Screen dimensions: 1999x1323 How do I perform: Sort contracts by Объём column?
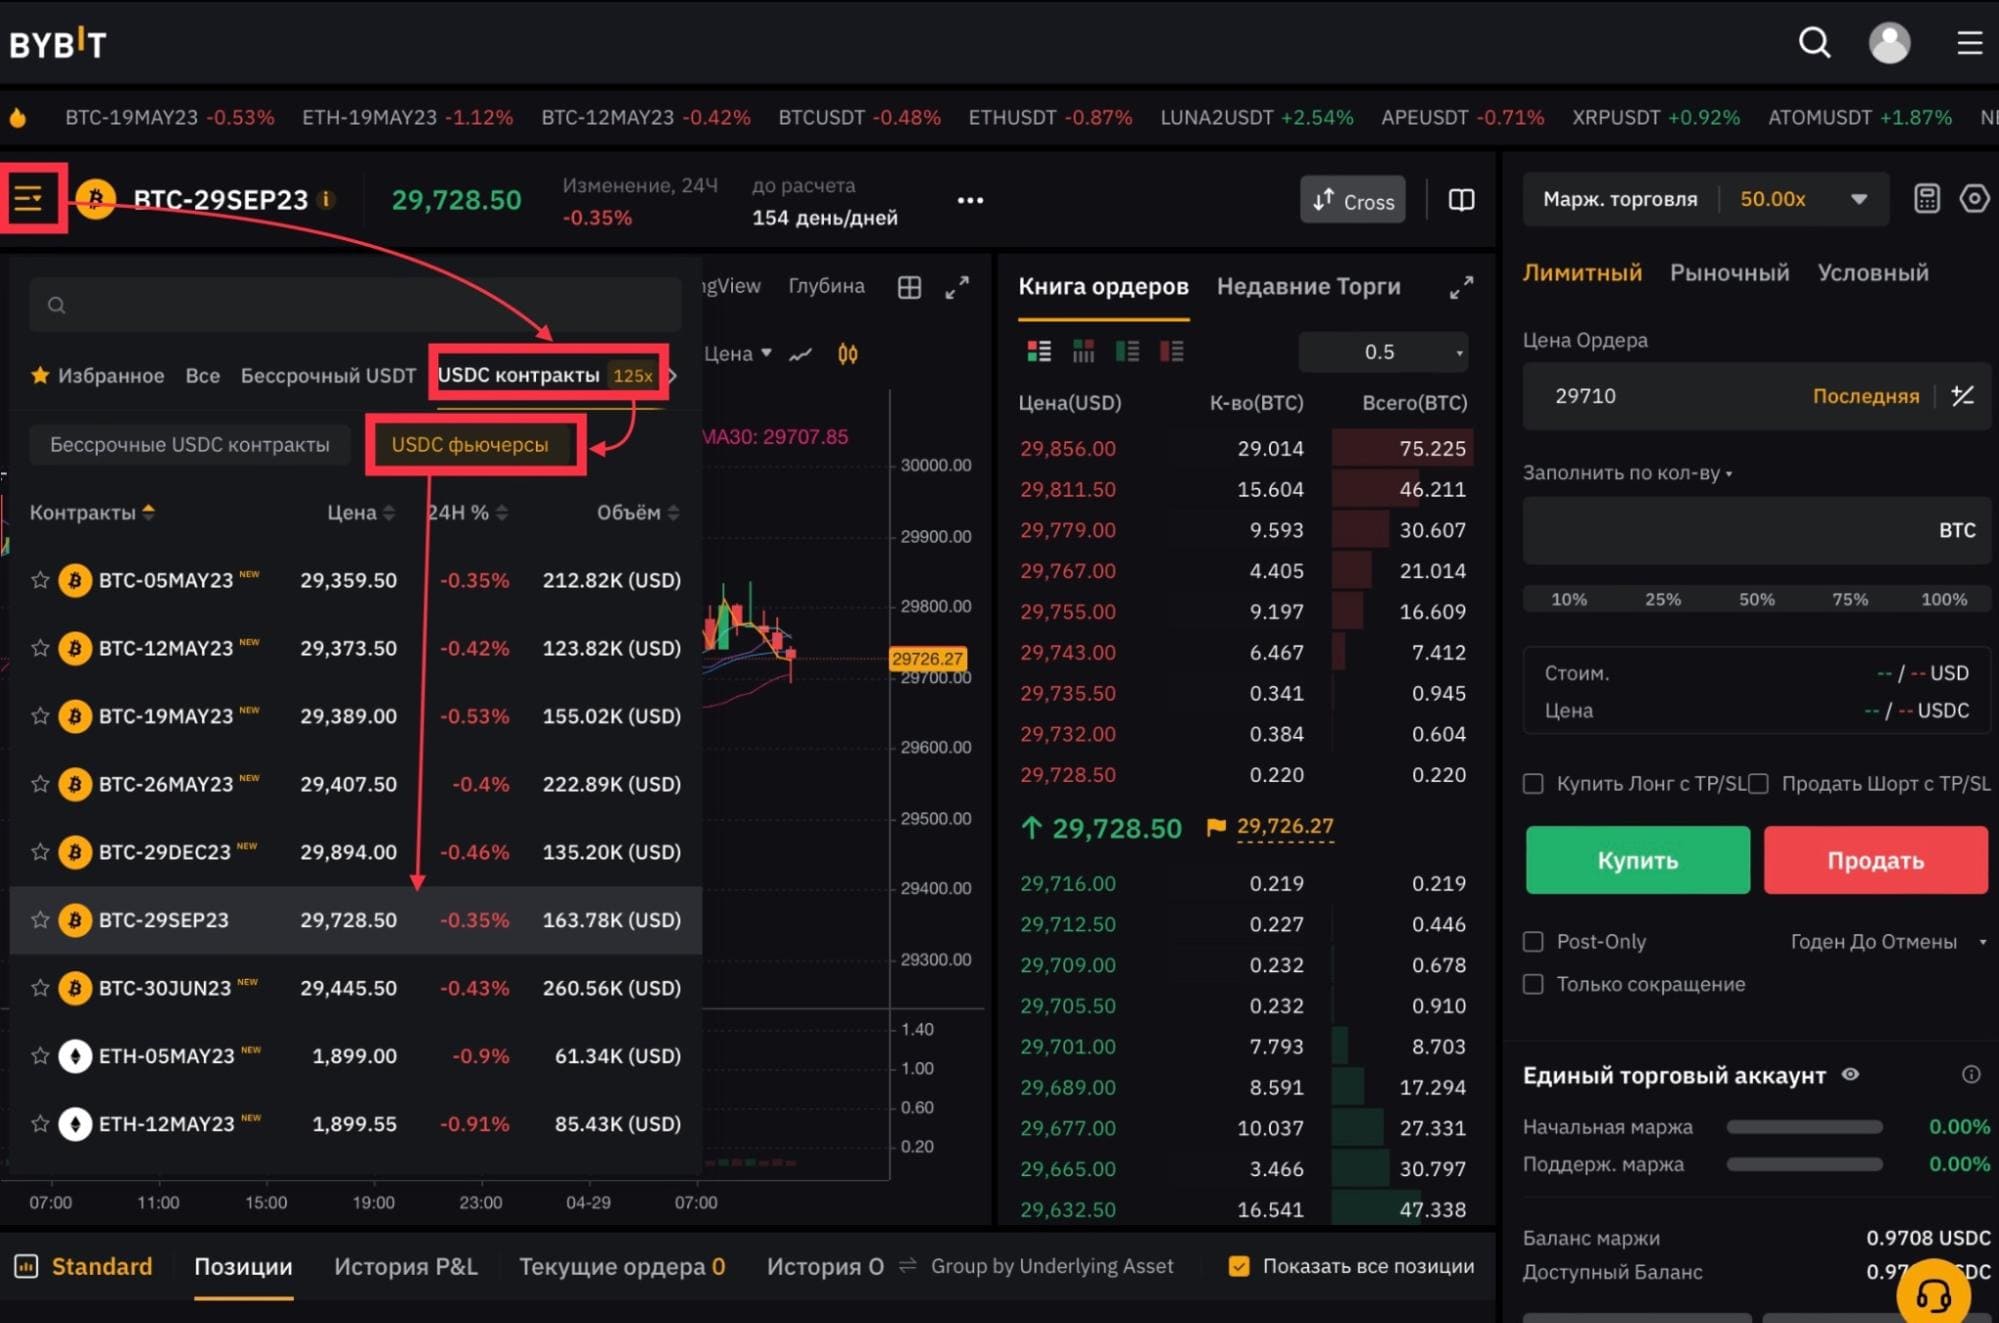638,512
